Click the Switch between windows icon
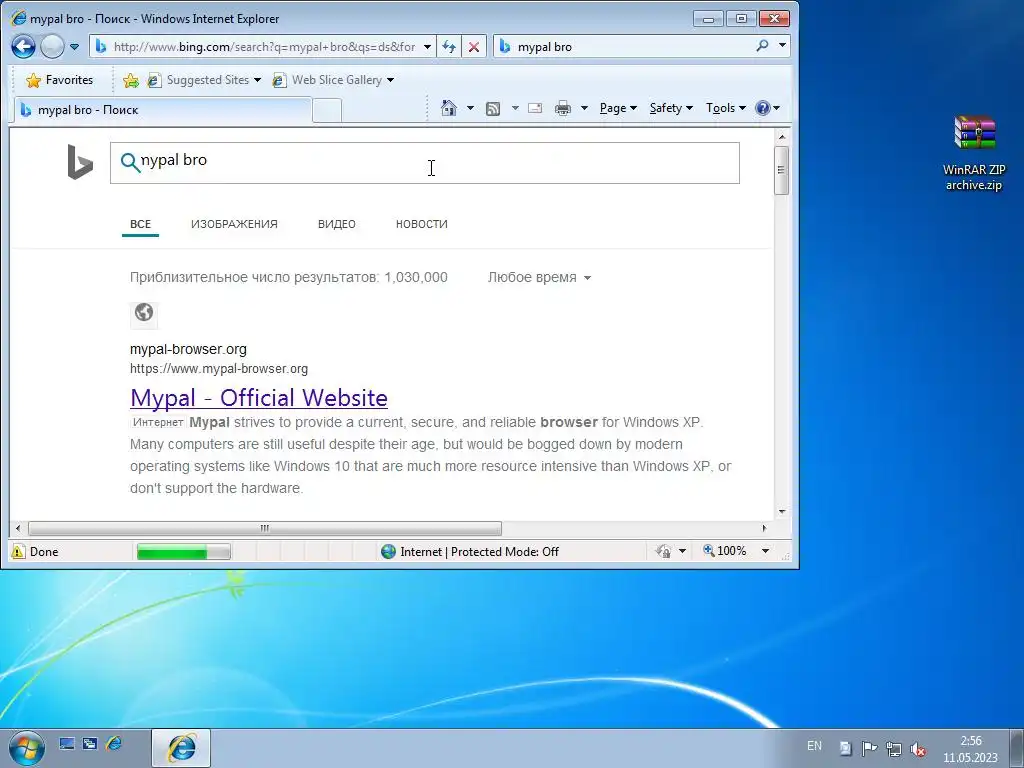The image size is (1024, 768). click(90, 743)
